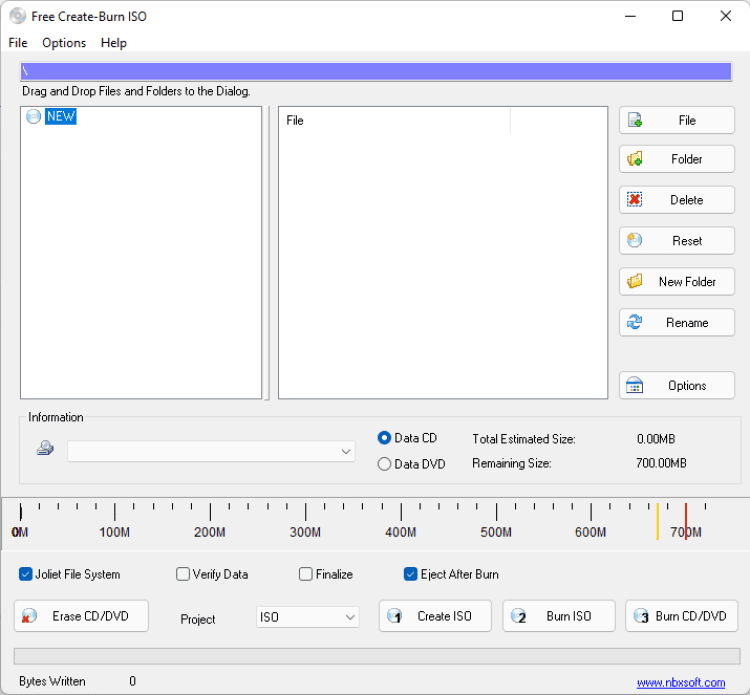Click the 0.00MB total estimated size value
The image size is (750, 695).
(x=656, y=439)
